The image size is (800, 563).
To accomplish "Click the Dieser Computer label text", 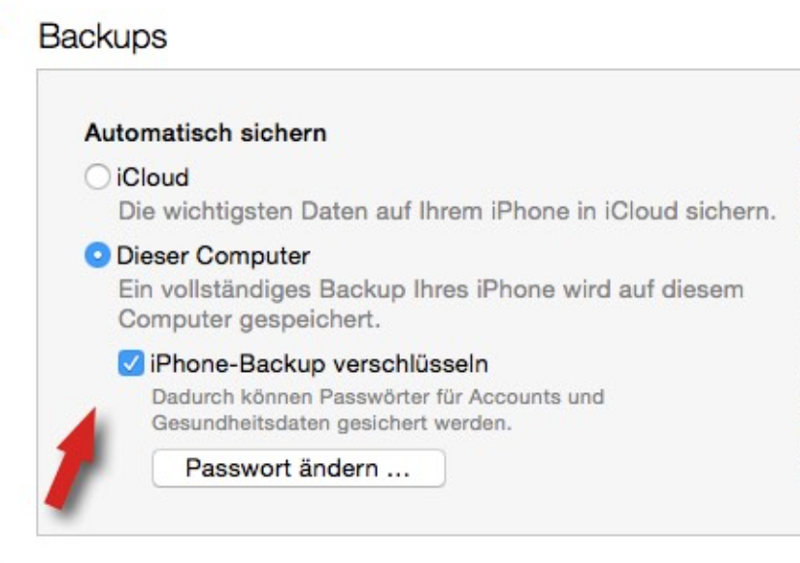I will pos(213,255).
